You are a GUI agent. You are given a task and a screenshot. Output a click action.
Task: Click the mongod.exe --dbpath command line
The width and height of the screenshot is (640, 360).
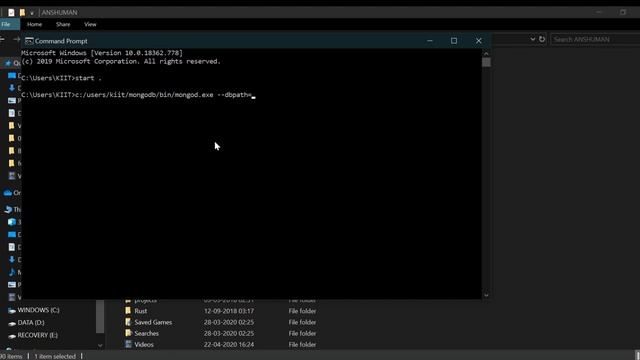coord(137,95)
